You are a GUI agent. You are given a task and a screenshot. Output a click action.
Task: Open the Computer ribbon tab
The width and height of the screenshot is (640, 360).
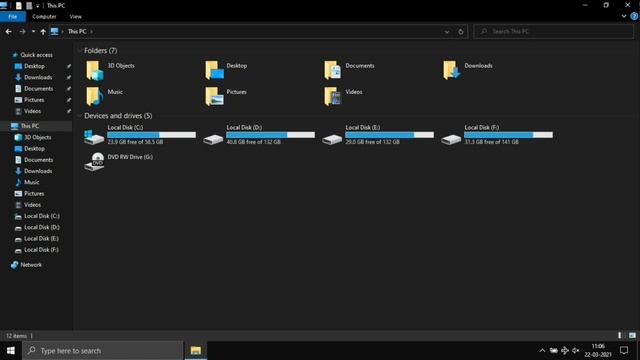[44, 16]
